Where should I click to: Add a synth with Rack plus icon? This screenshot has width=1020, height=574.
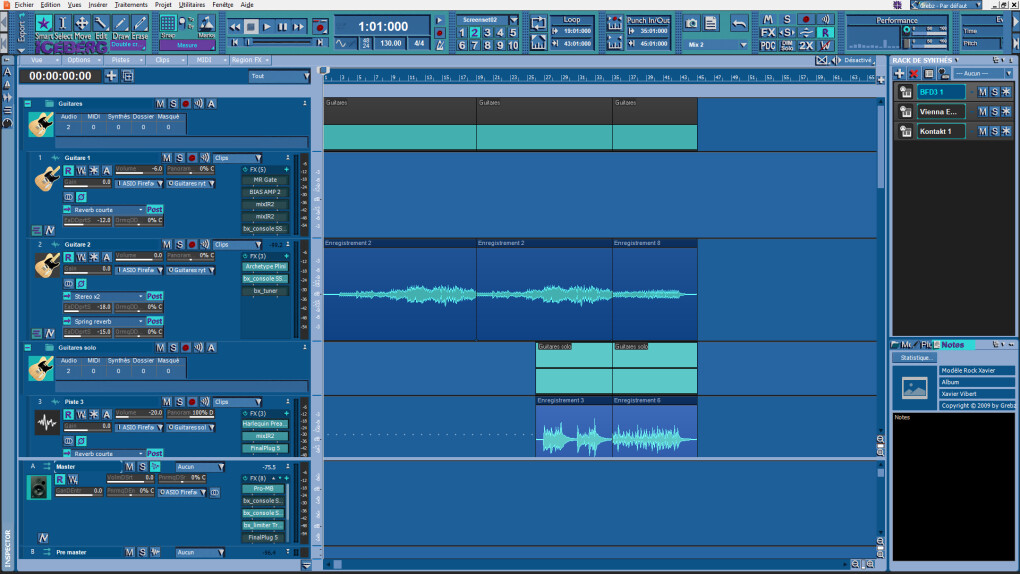[x=900, y=74]
